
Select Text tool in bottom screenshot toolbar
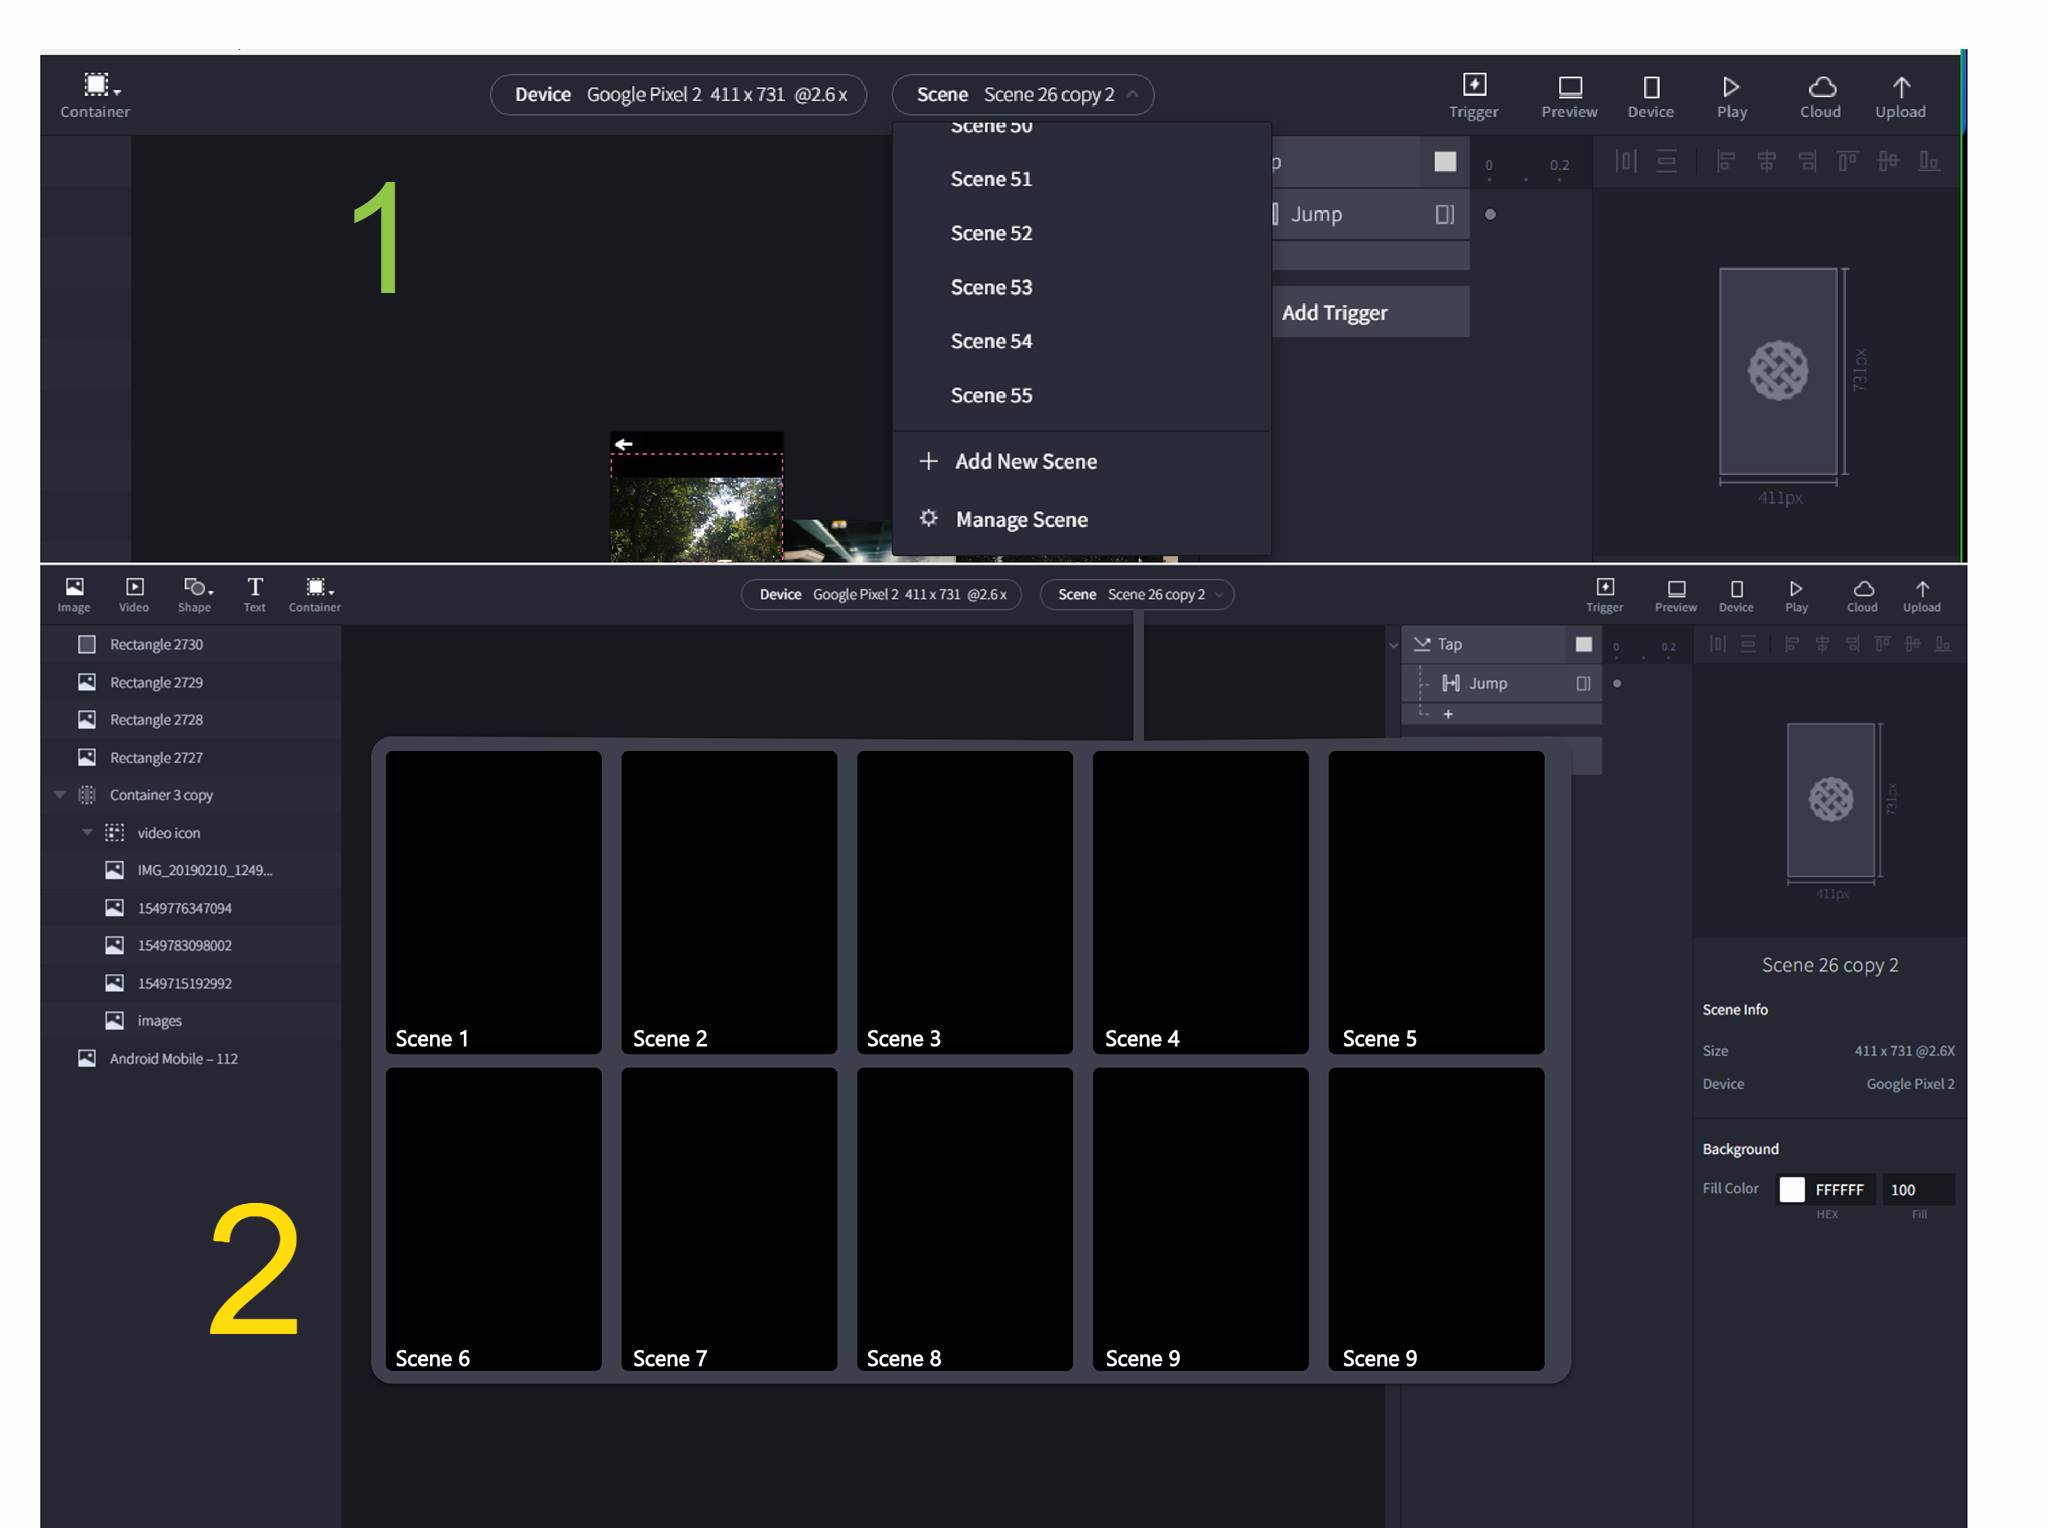pos(255,594)
